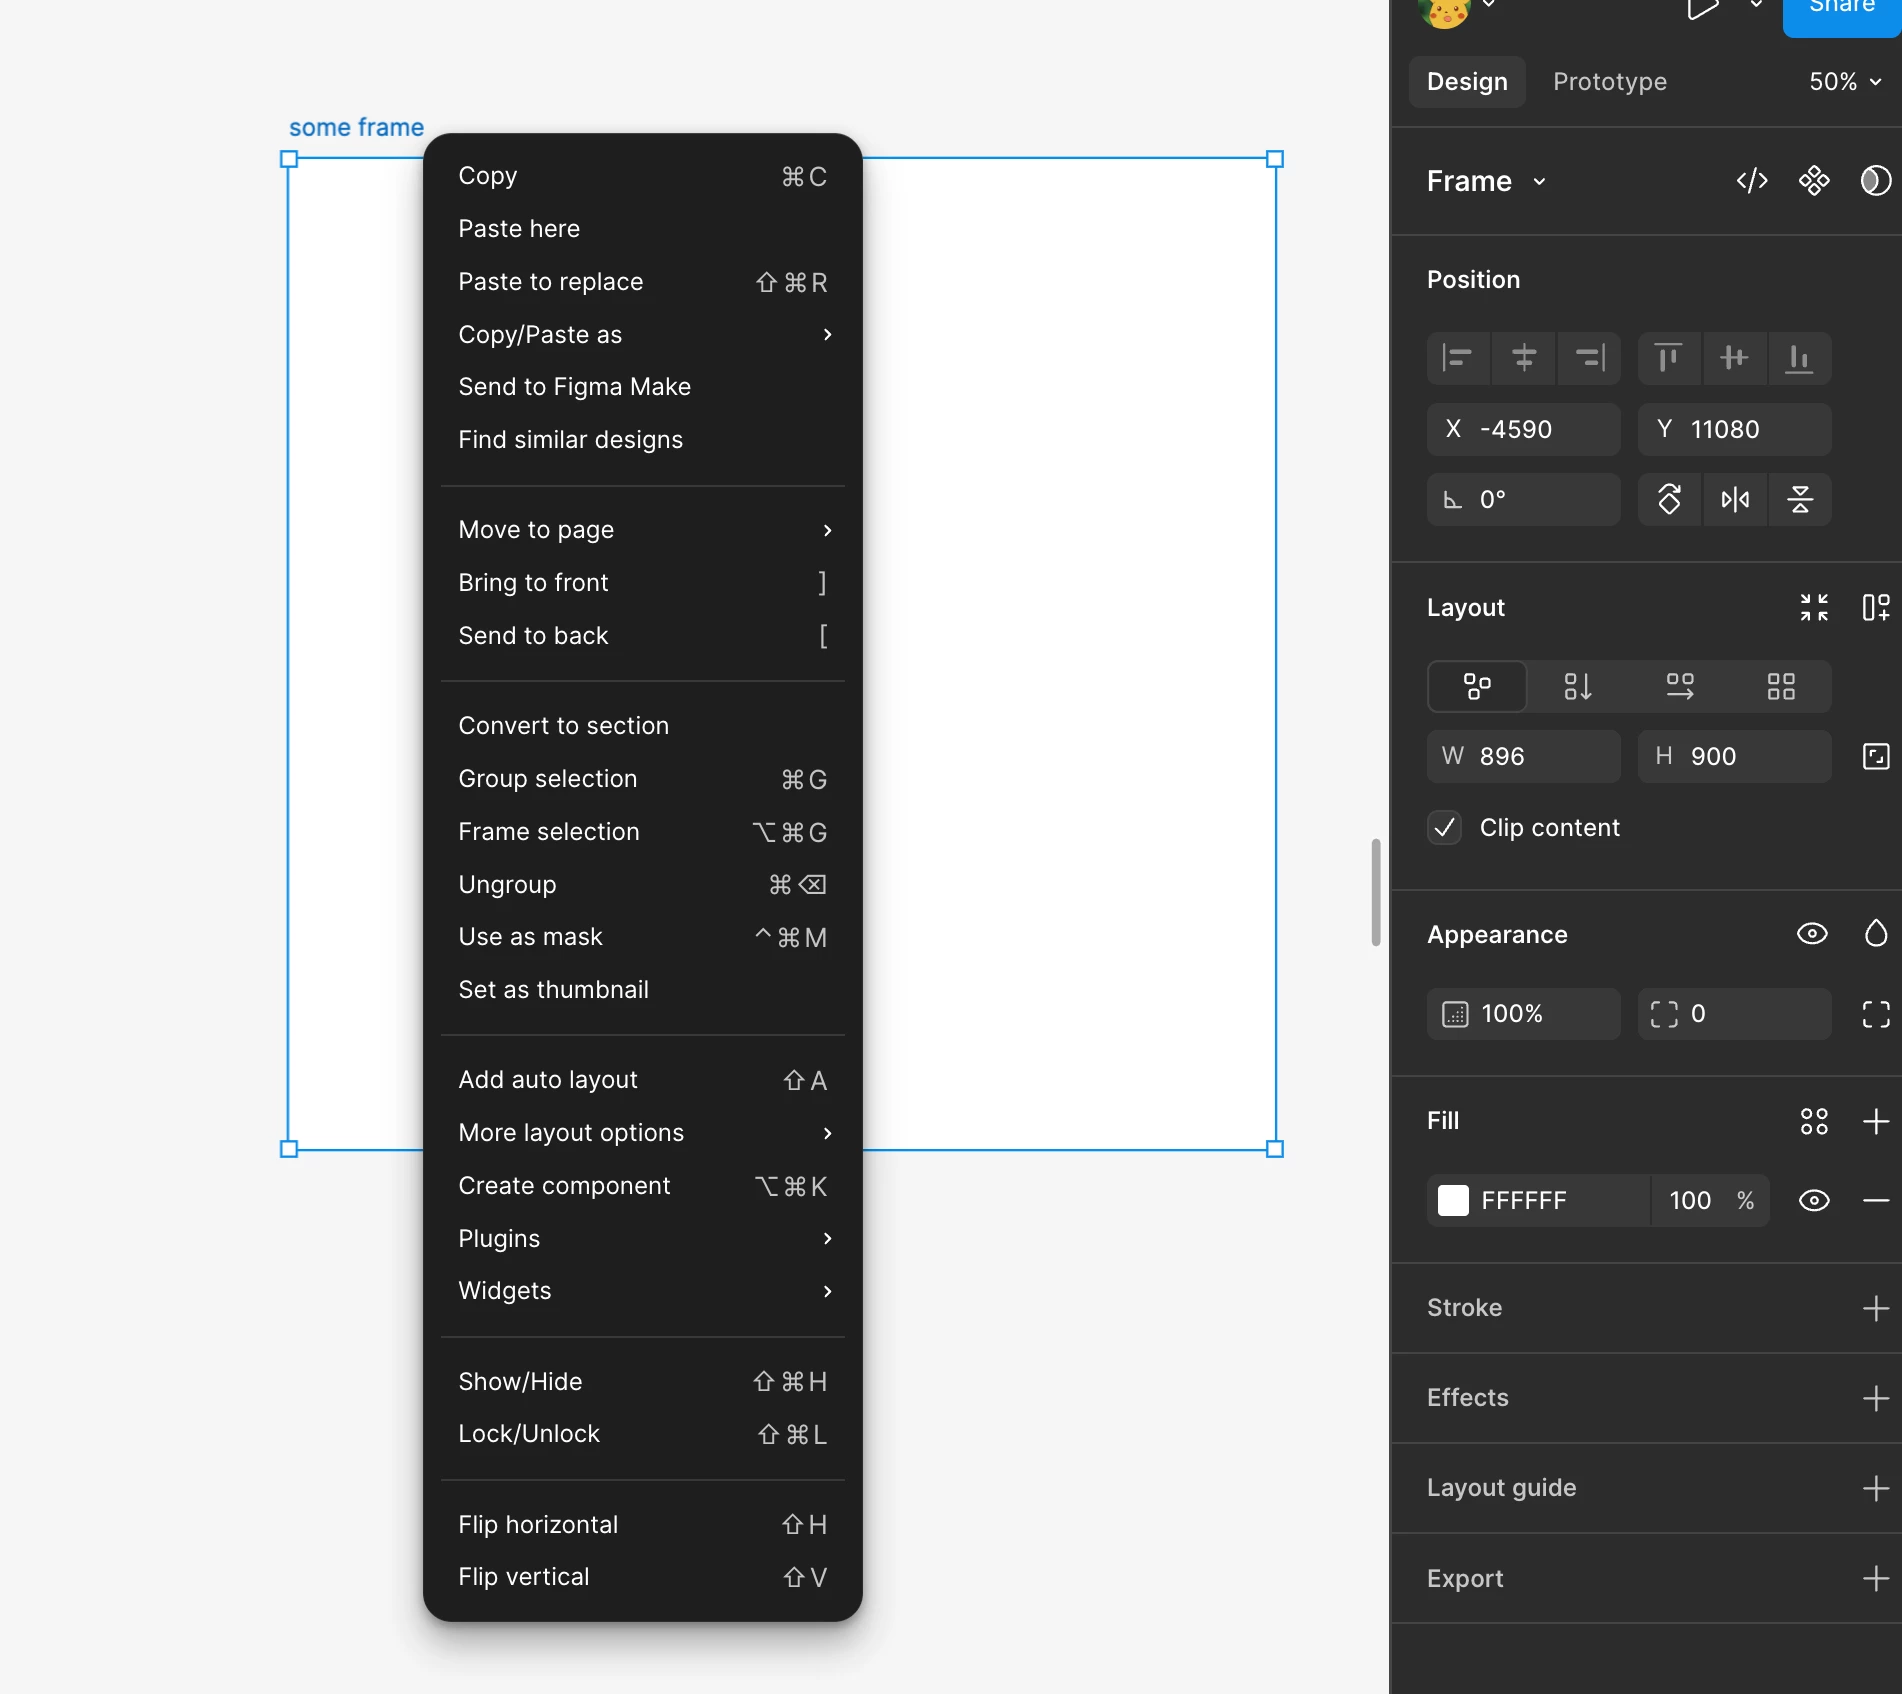This screenshot has width=1902, height=1694.
Task: Click the flip vertical icon in Position panel
Action: click(x=1800, y=499)
